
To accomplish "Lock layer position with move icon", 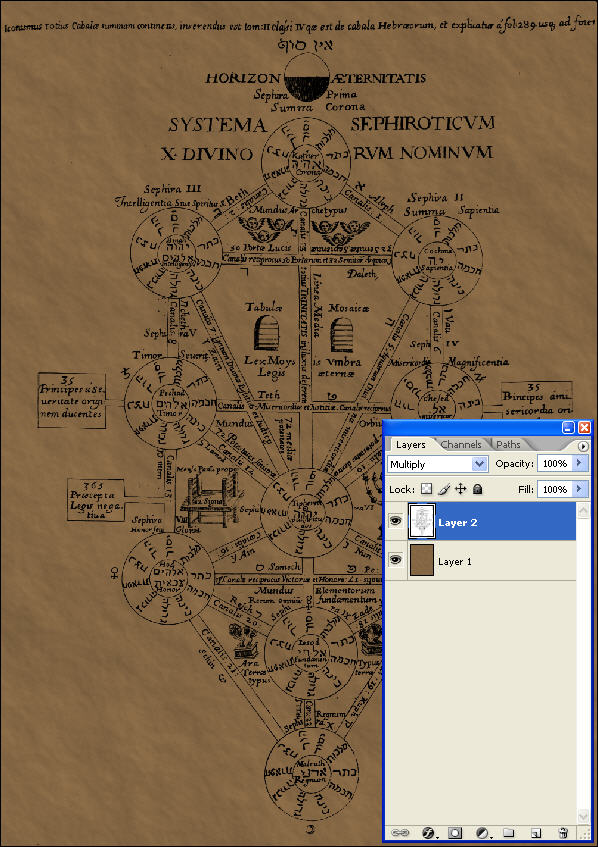I will click(460, 489).
